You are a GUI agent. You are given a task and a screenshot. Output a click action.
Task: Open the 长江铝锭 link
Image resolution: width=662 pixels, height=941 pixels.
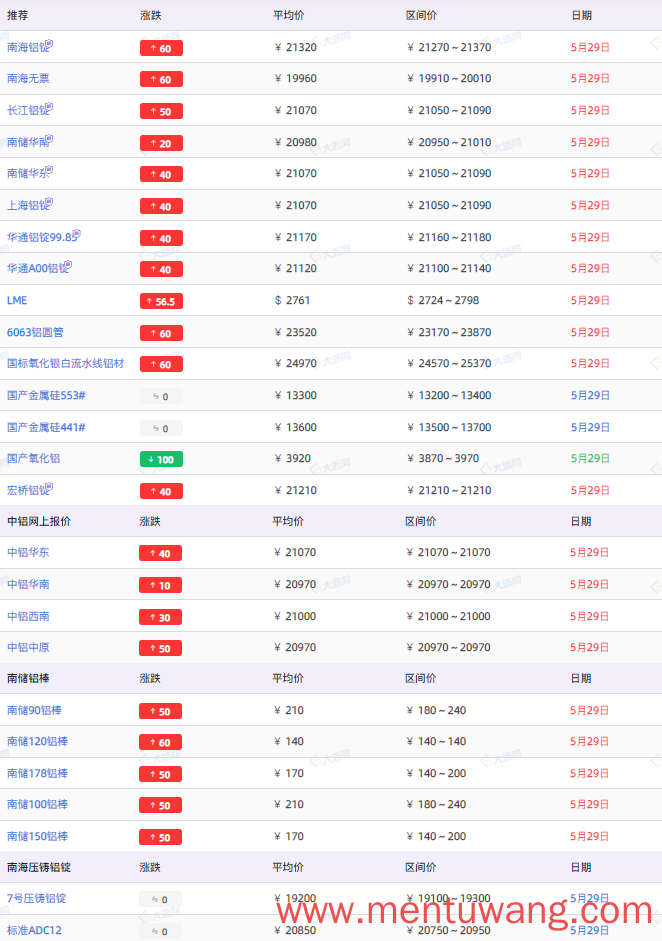[27, 110]
